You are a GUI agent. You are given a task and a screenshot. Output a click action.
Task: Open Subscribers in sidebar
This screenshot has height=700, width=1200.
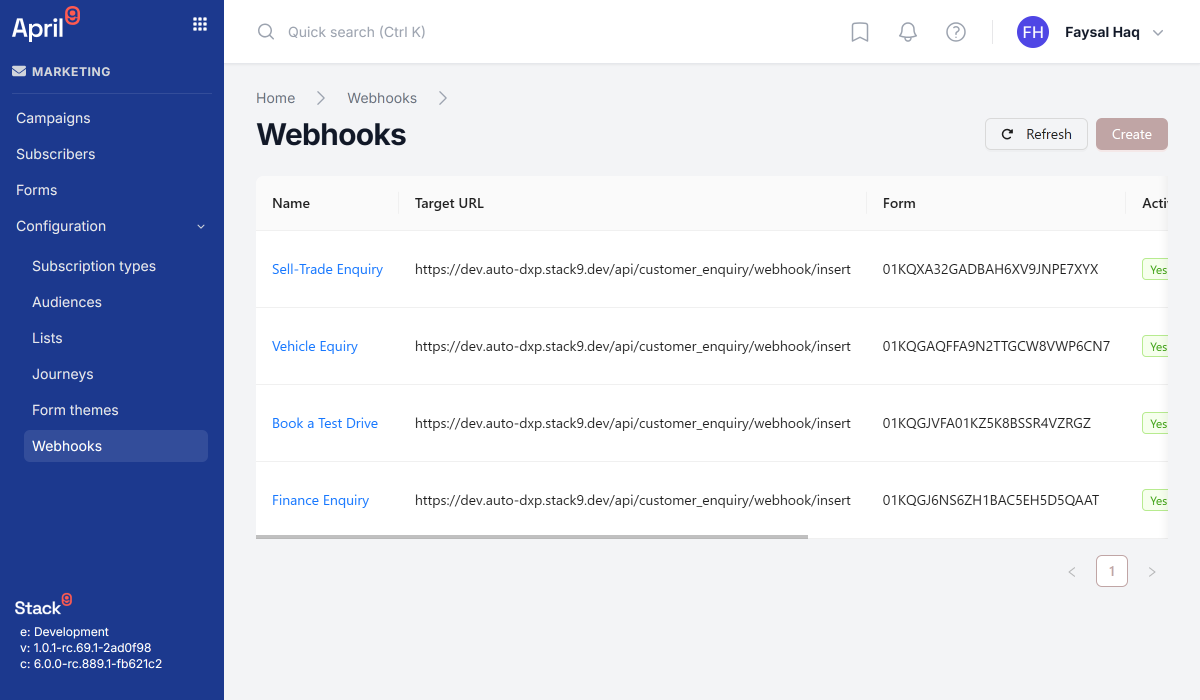pyautogui.click(x=112, y=154)
